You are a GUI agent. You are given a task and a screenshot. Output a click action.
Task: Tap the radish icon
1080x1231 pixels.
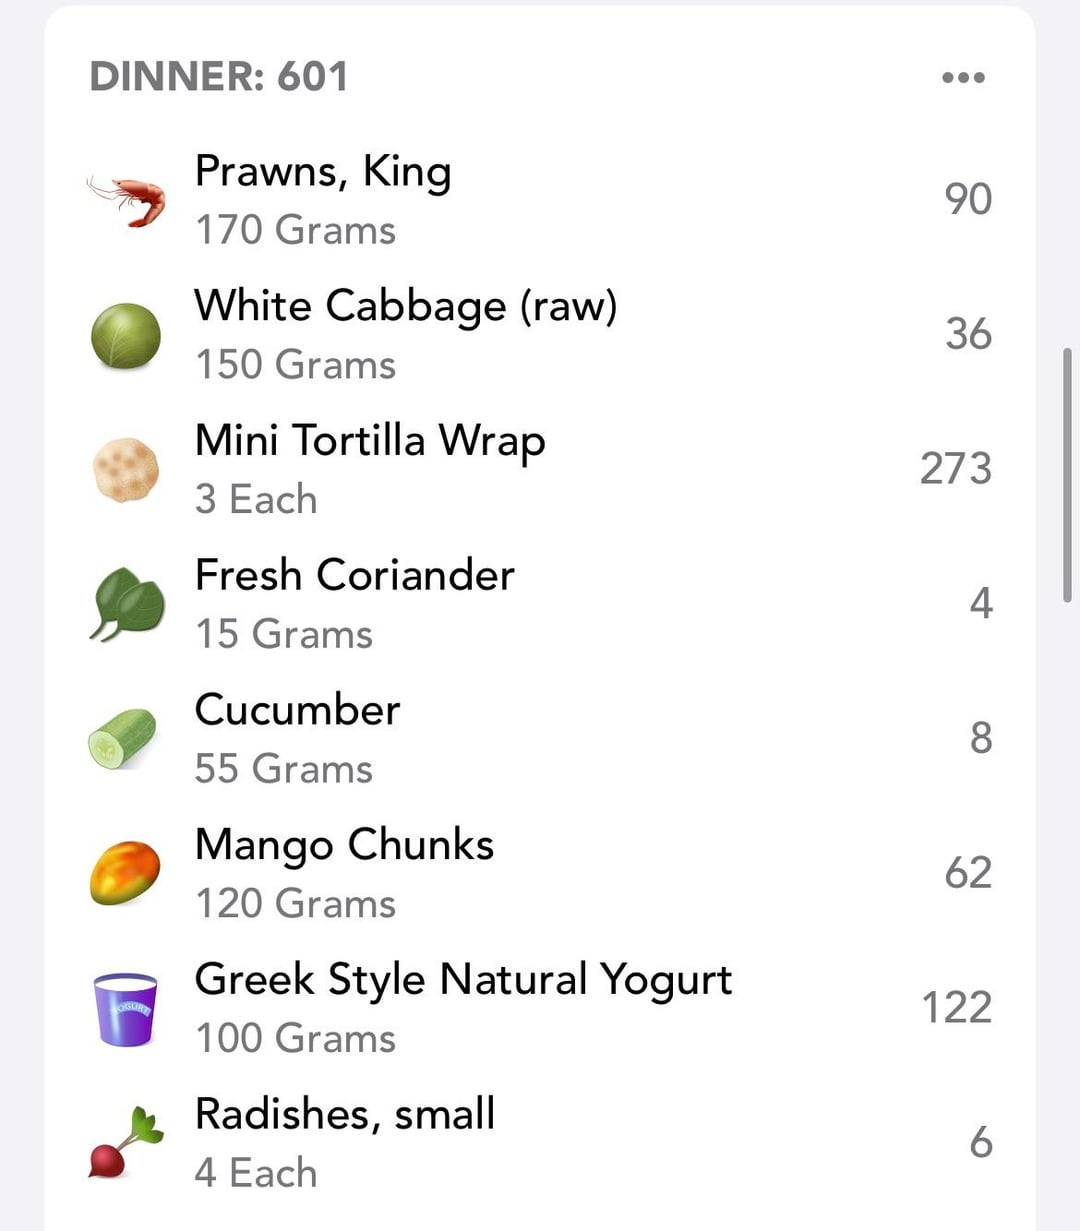(x=125, y=1143)
